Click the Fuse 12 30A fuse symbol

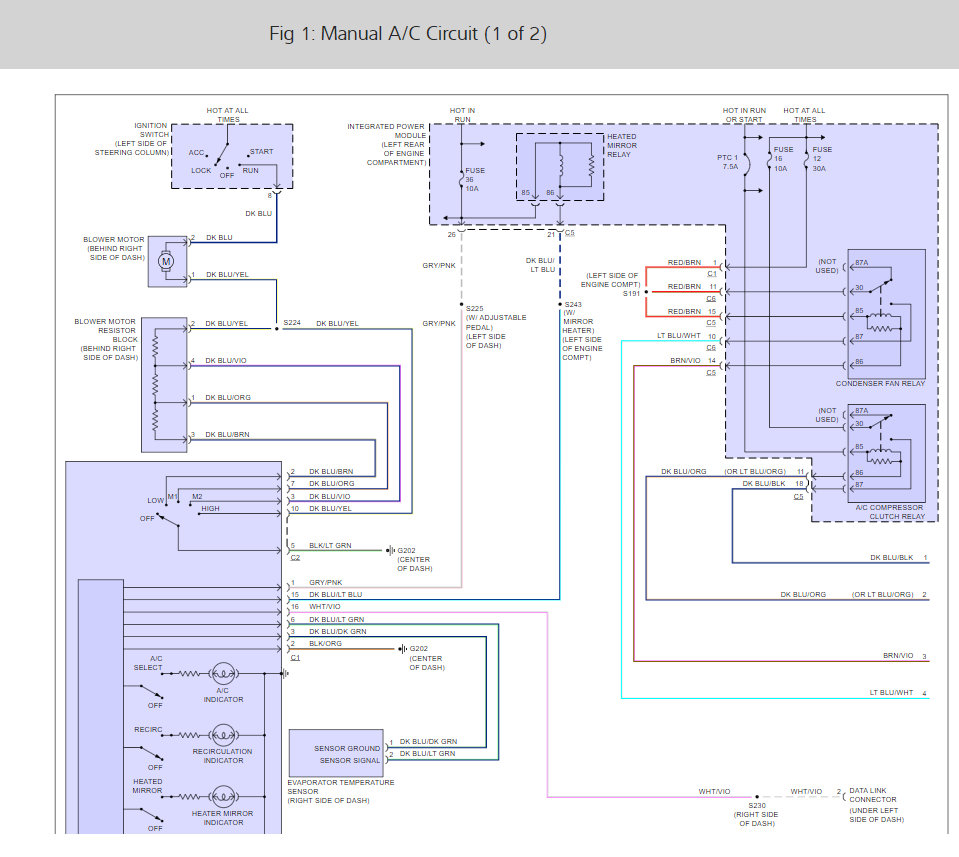click(x=807, y=159)
